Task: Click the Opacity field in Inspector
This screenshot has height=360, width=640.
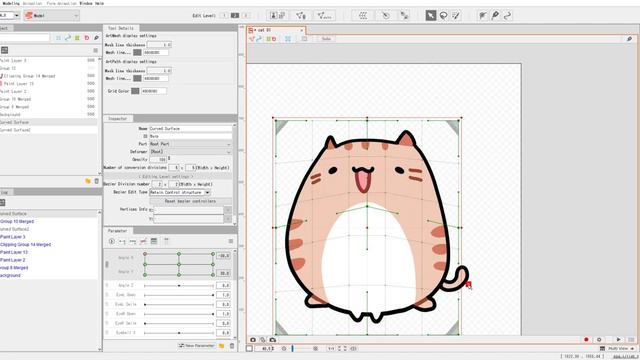Action: pyautogui.click(x=158, y=160)
